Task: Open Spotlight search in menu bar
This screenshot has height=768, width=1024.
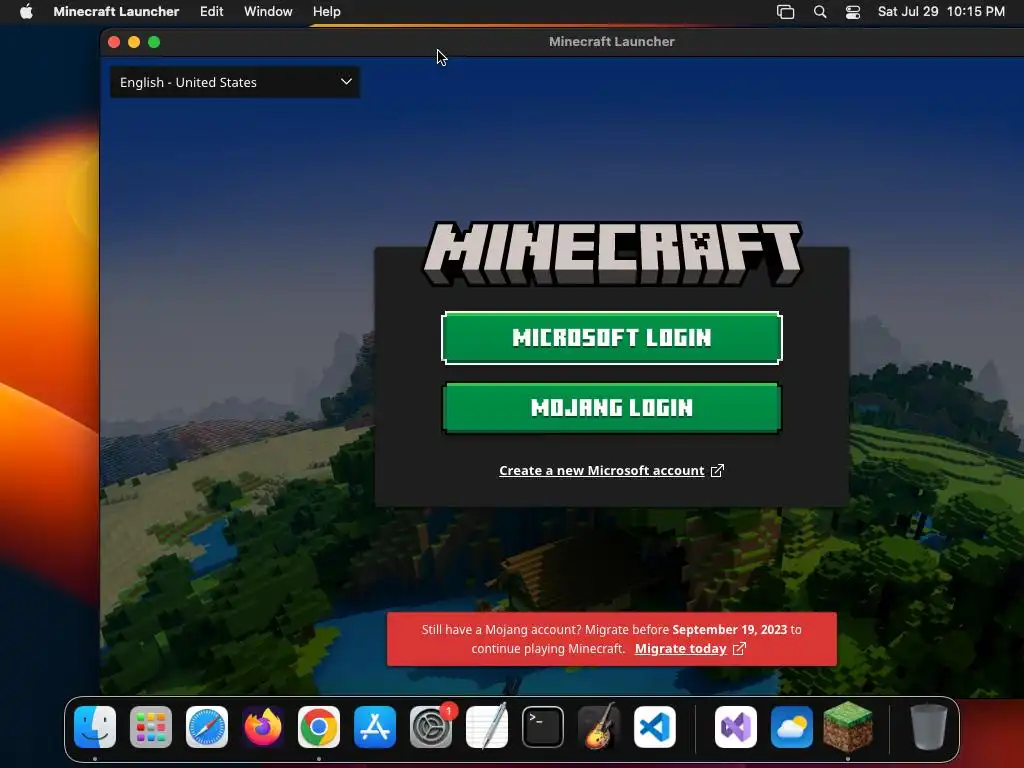Action: pyautogui.click(x=820, y=12)
